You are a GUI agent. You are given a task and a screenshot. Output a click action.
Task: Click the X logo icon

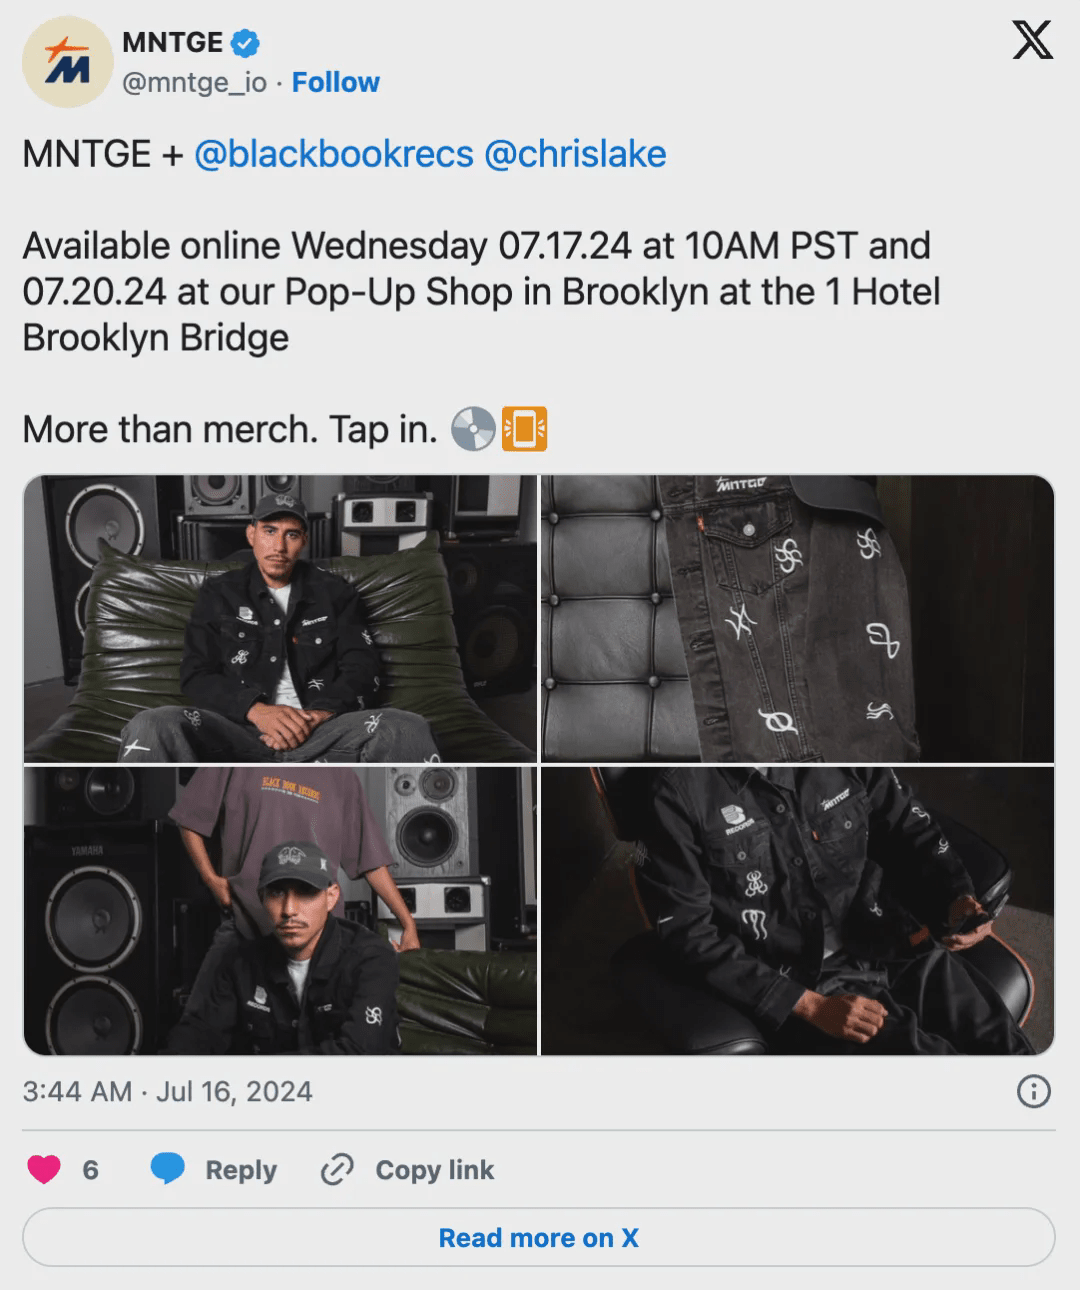pyautogui.click(x=1032, y=41)
